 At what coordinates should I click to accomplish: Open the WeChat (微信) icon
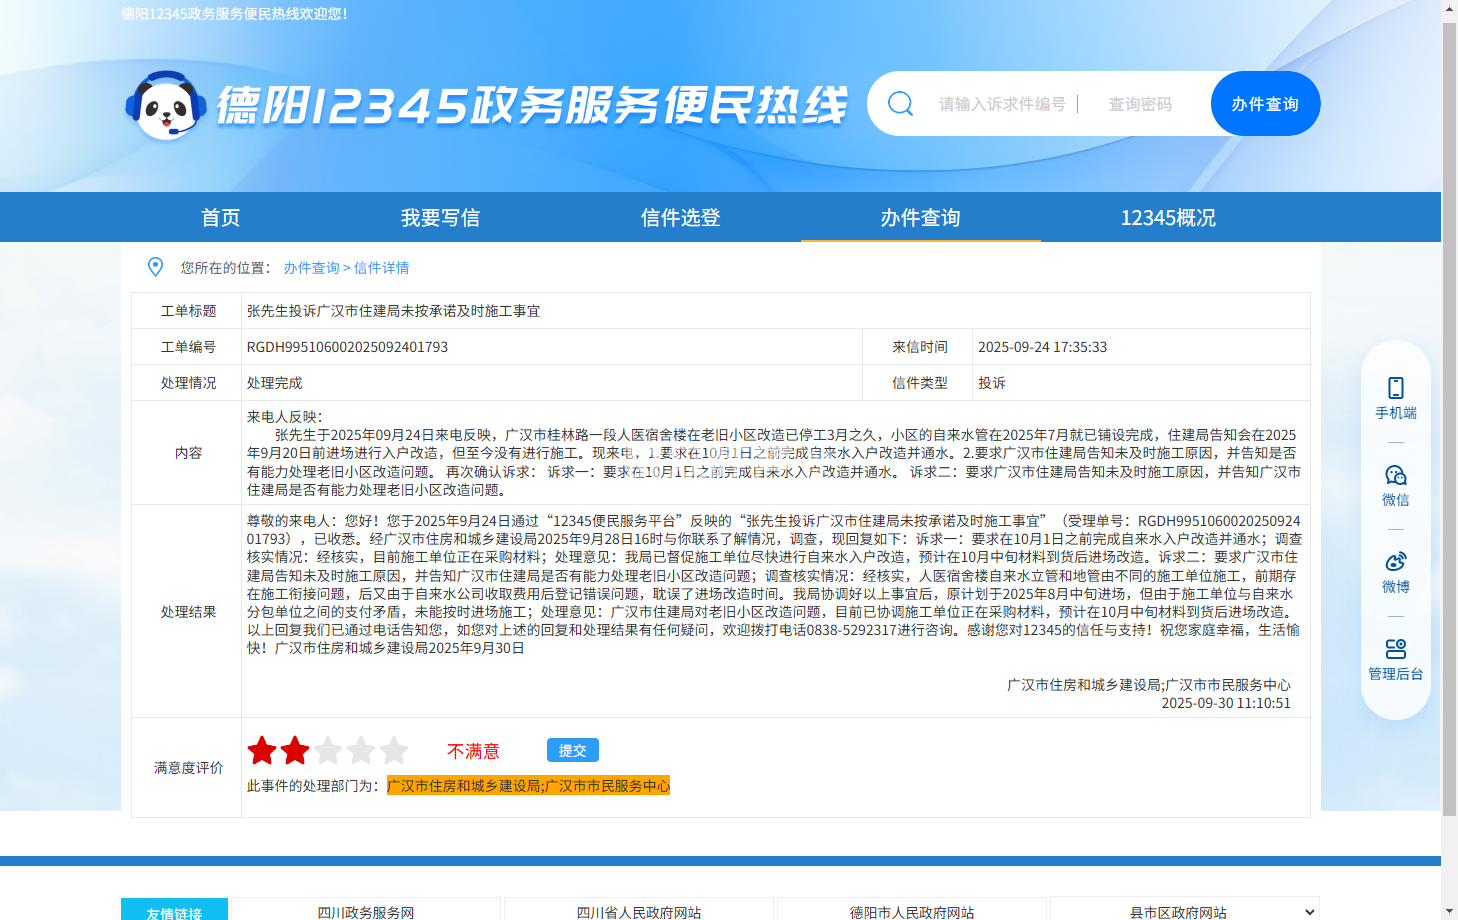click(x=1395, y=475)
